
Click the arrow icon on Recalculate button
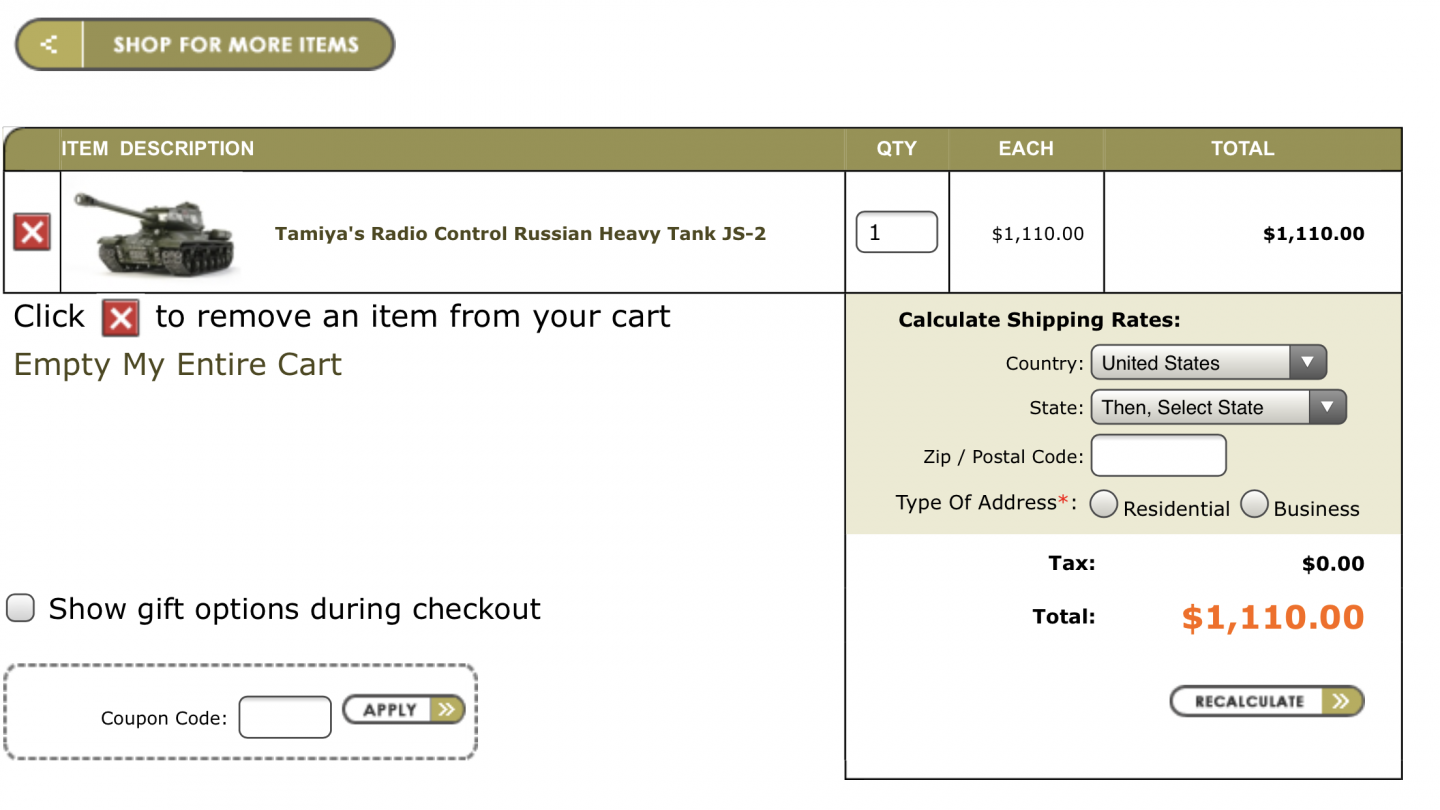pos(1341,702)
